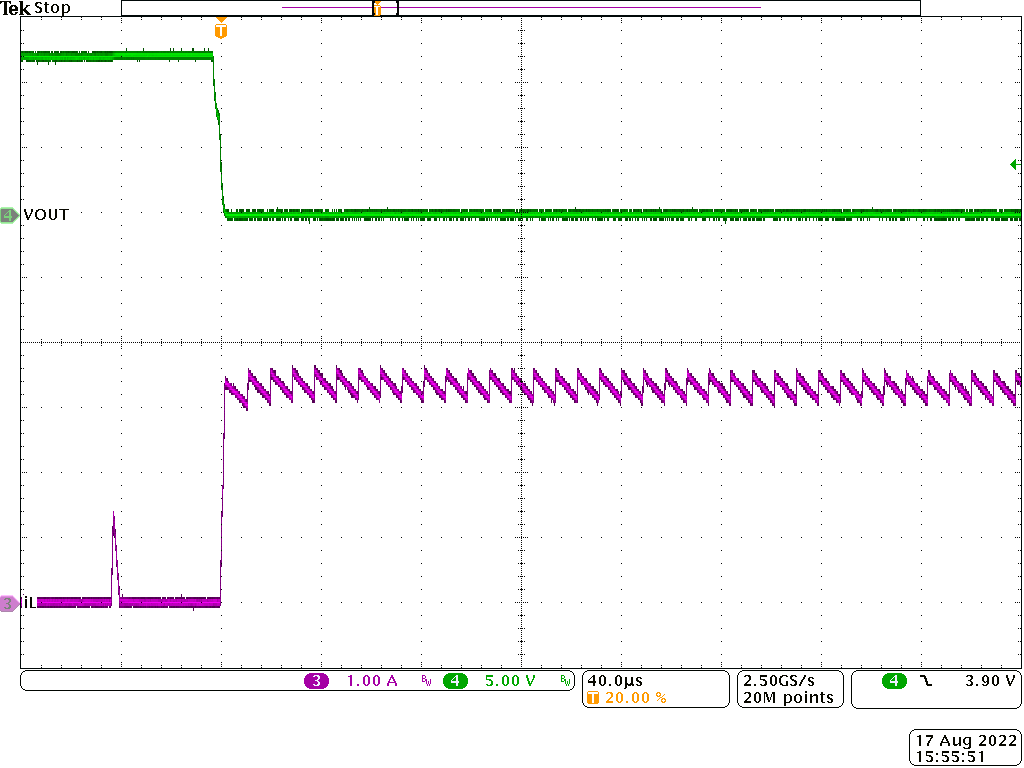Open the channel 4 vertical scale 5.00 V readout
Image resolution: width=1024 pixels, height=768 pixels.
(x=498, y=679)
